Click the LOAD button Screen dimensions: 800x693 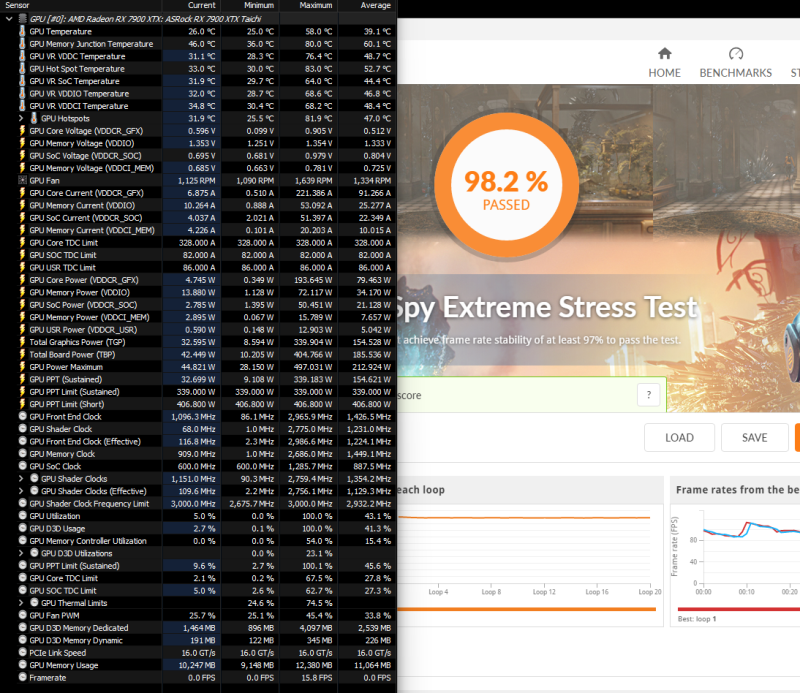(679, 437)
